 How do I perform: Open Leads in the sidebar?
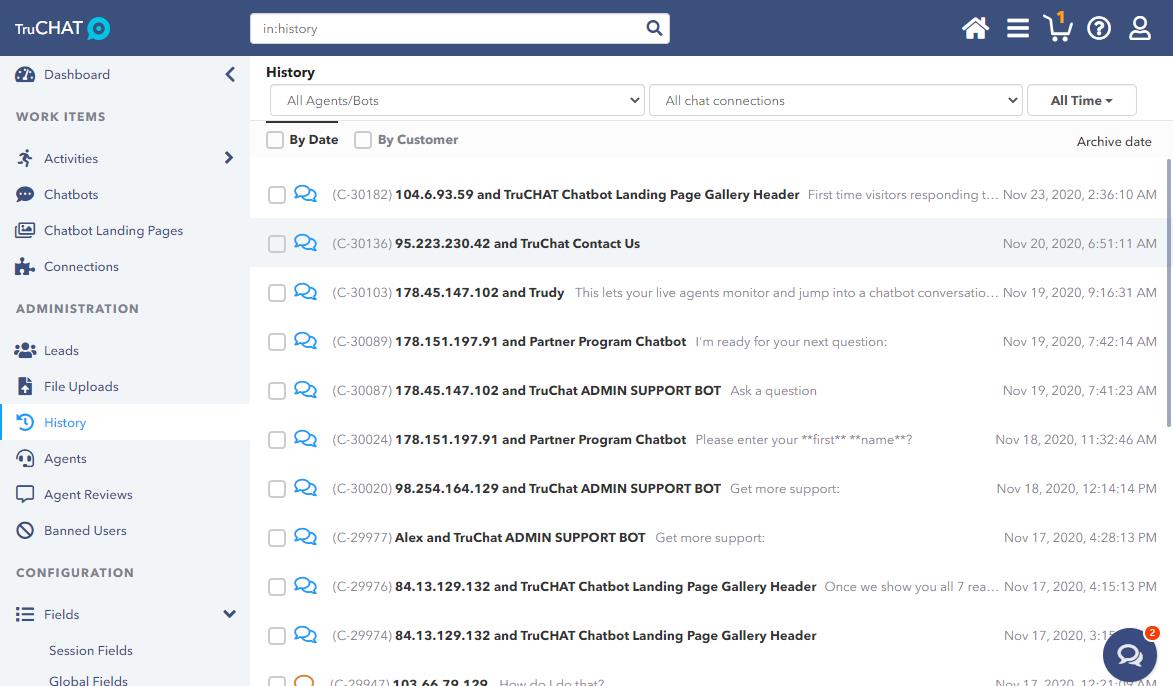tap(61, 350)
